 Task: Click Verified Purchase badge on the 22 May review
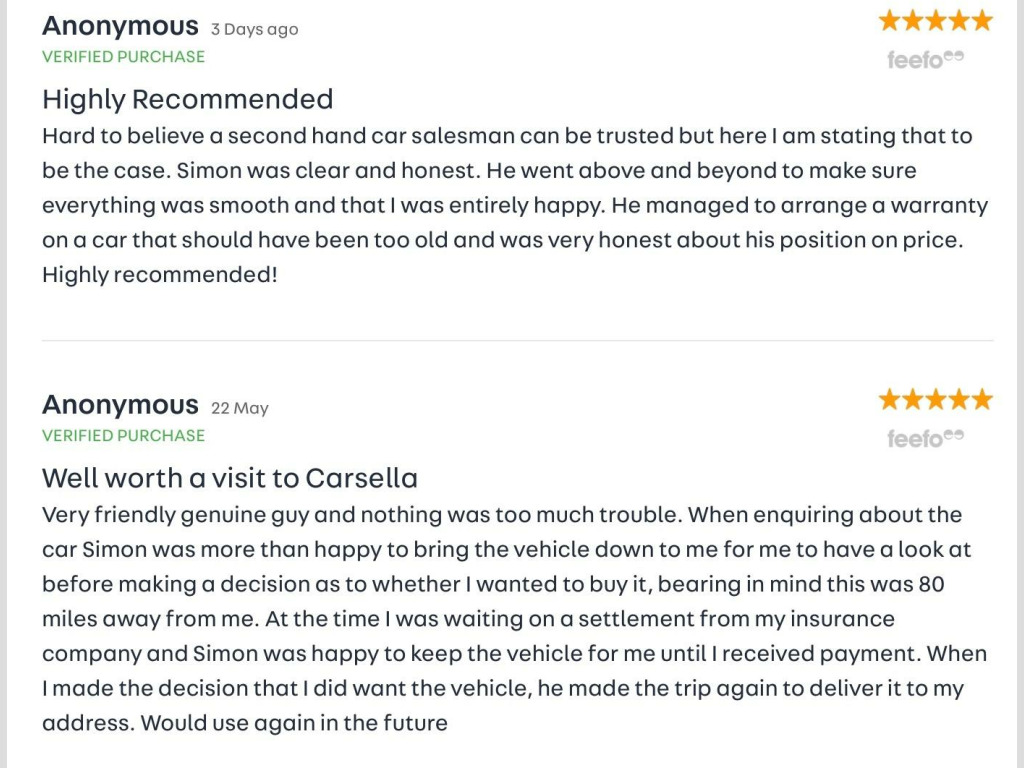123,436
